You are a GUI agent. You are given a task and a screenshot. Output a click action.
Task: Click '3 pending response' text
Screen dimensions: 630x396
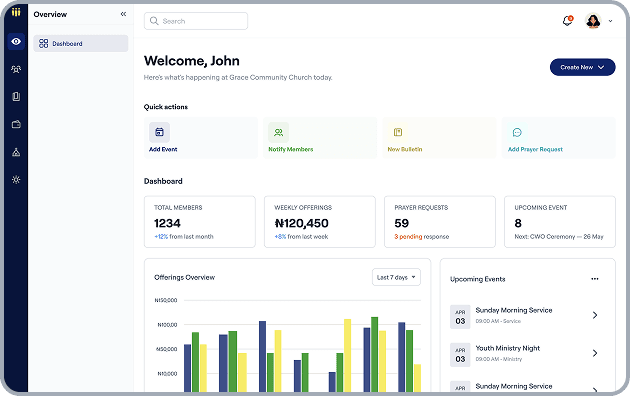pyautogui.click(x=422, y=237)
